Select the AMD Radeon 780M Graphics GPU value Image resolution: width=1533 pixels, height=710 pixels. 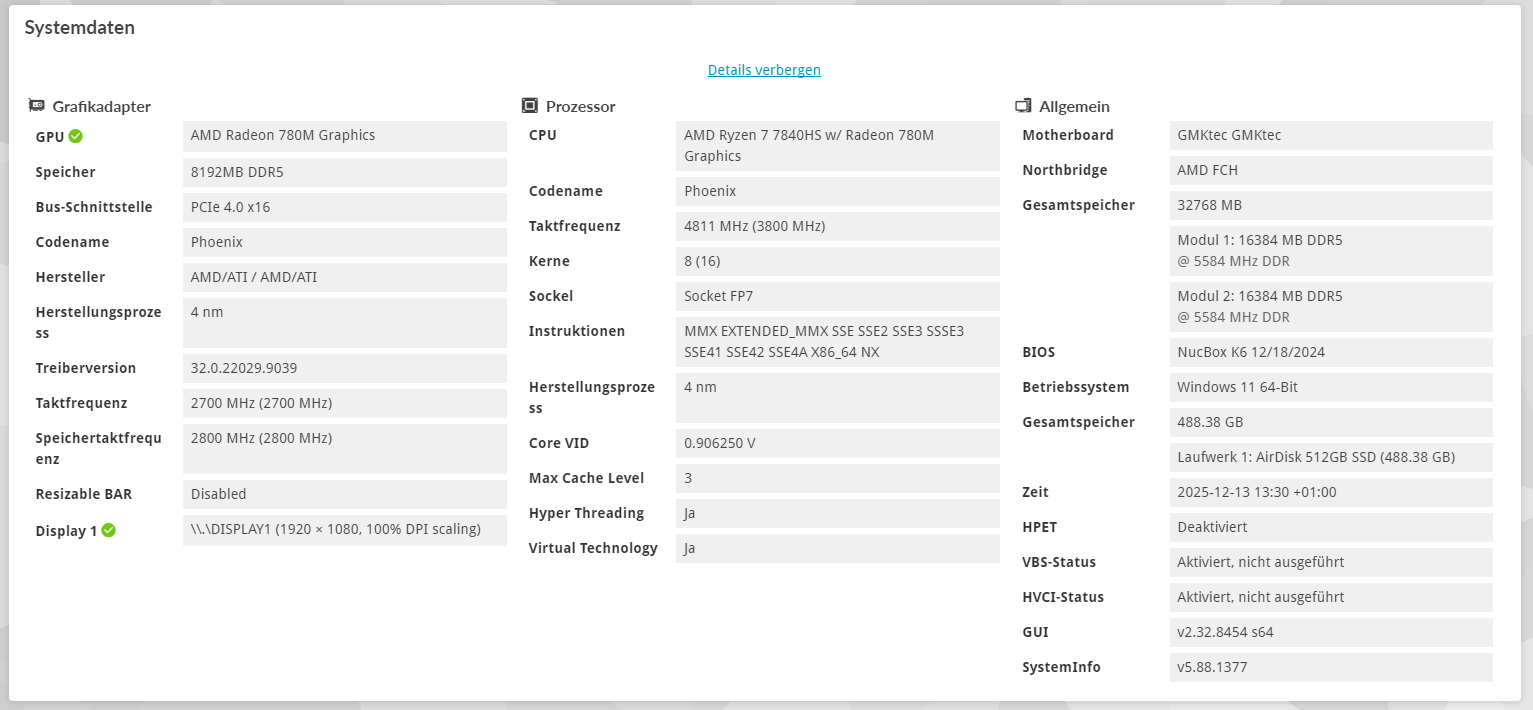[x=345, y=137]
